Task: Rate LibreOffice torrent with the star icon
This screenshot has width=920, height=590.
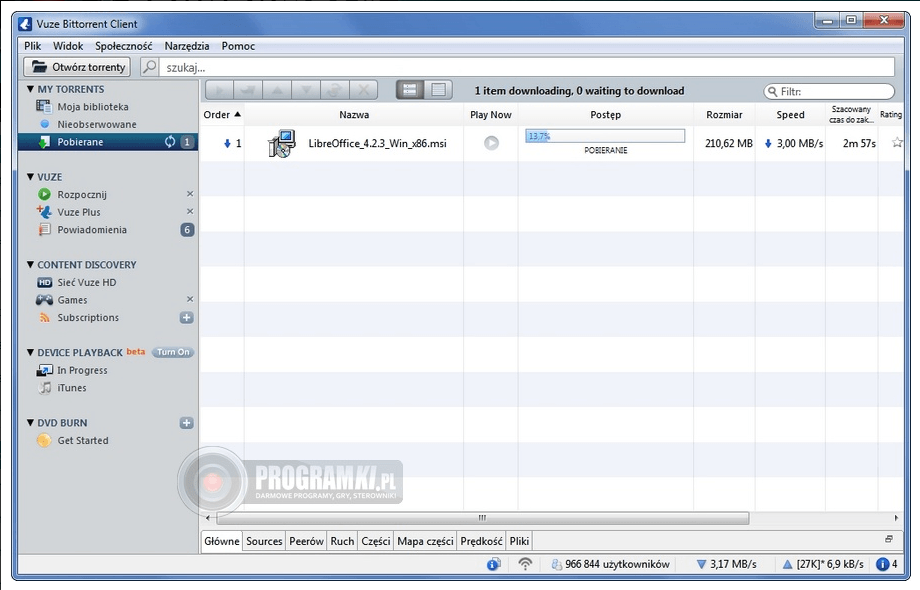Action: pos(897,143)
